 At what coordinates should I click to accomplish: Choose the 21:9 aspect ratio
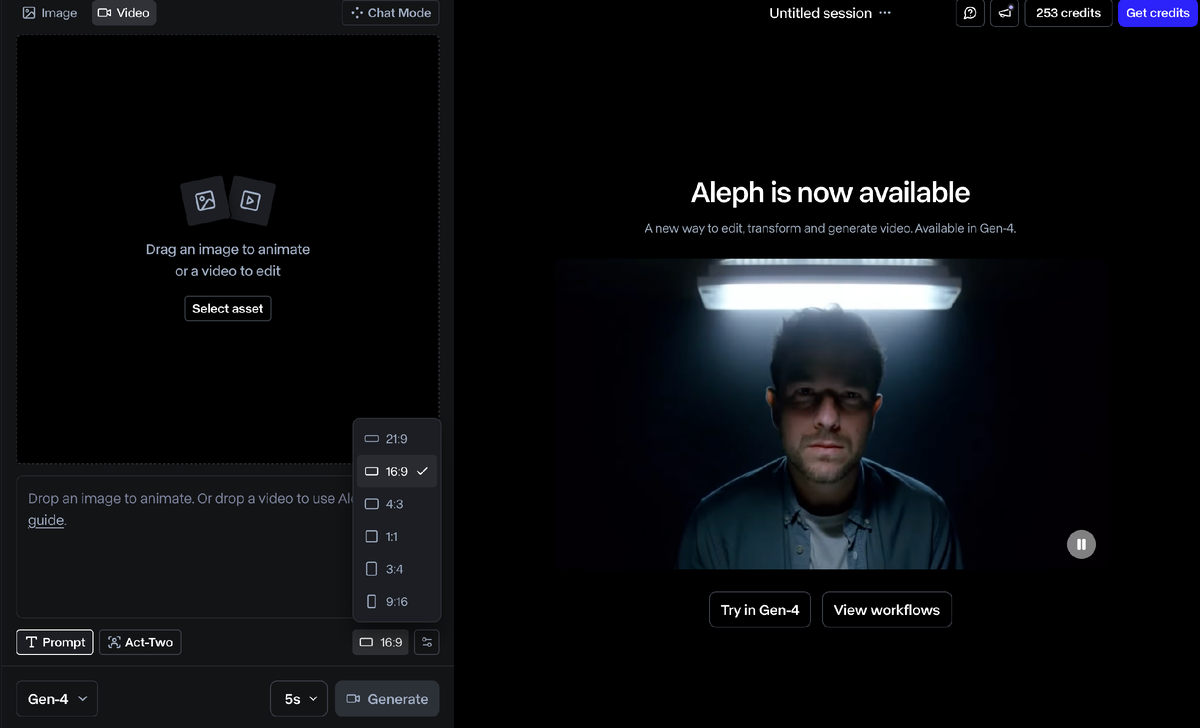397,439
